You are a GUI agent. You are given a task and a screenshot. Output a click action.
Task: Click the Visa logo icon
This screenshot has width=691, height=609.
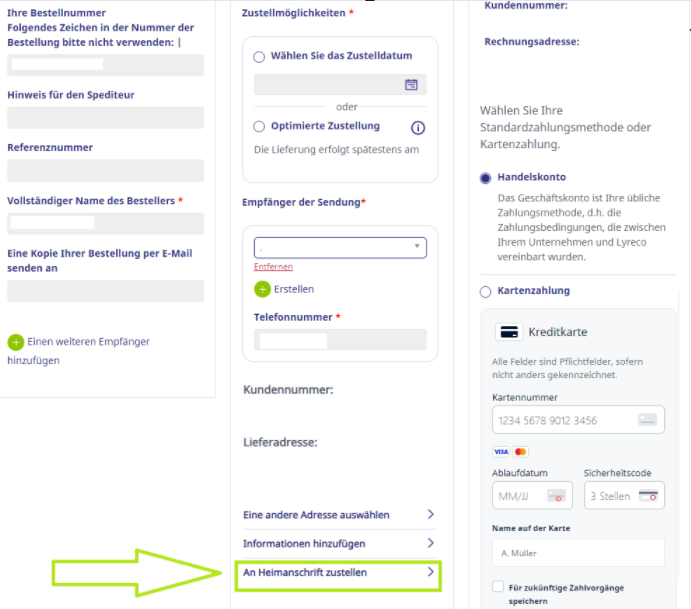click(x=501, y=452)
